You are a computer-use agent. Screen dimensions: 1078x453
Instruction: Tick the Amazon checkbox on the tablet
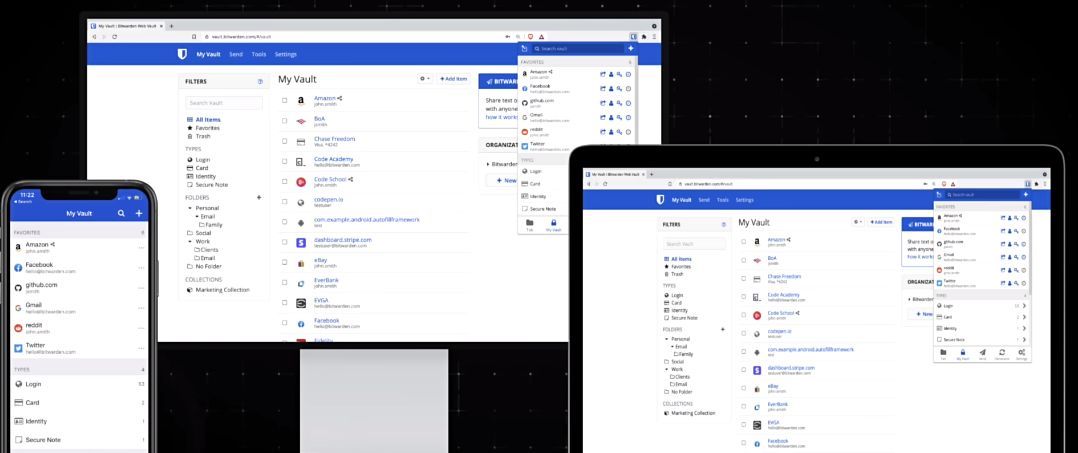(743, 241)
